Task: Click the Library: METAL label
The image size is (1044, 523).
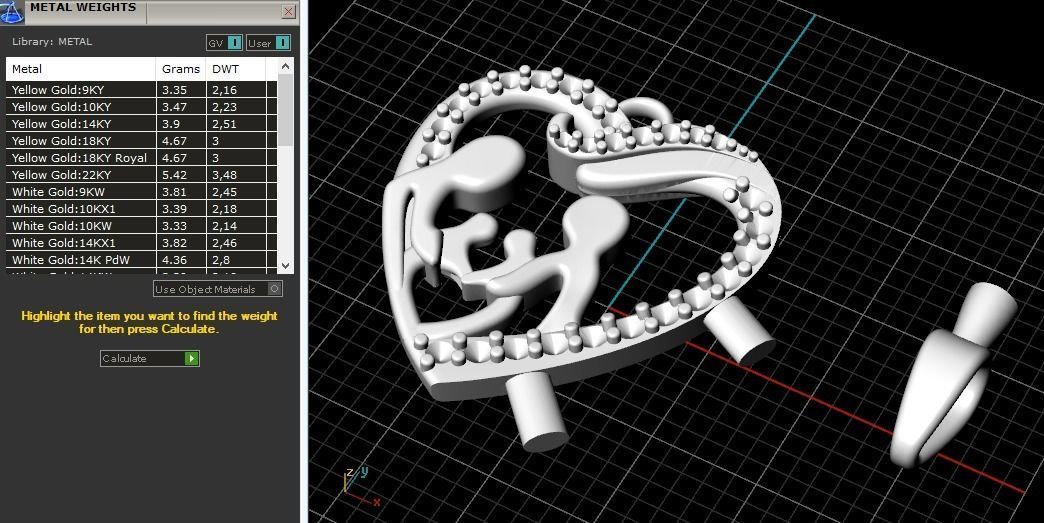Action: coord(52,41)
